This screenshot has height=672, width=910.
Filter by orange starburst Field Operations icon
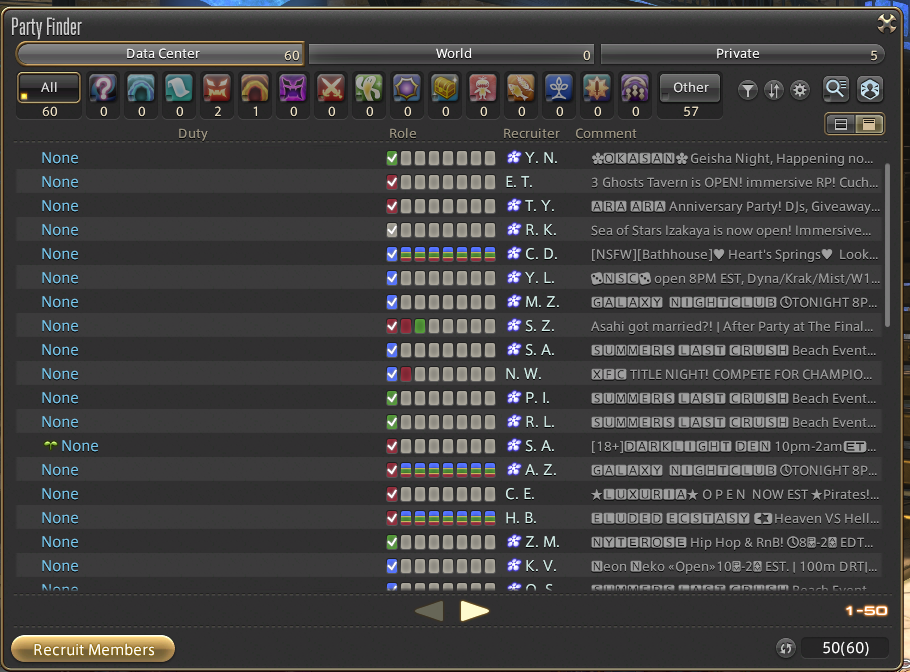coord(597,89)
